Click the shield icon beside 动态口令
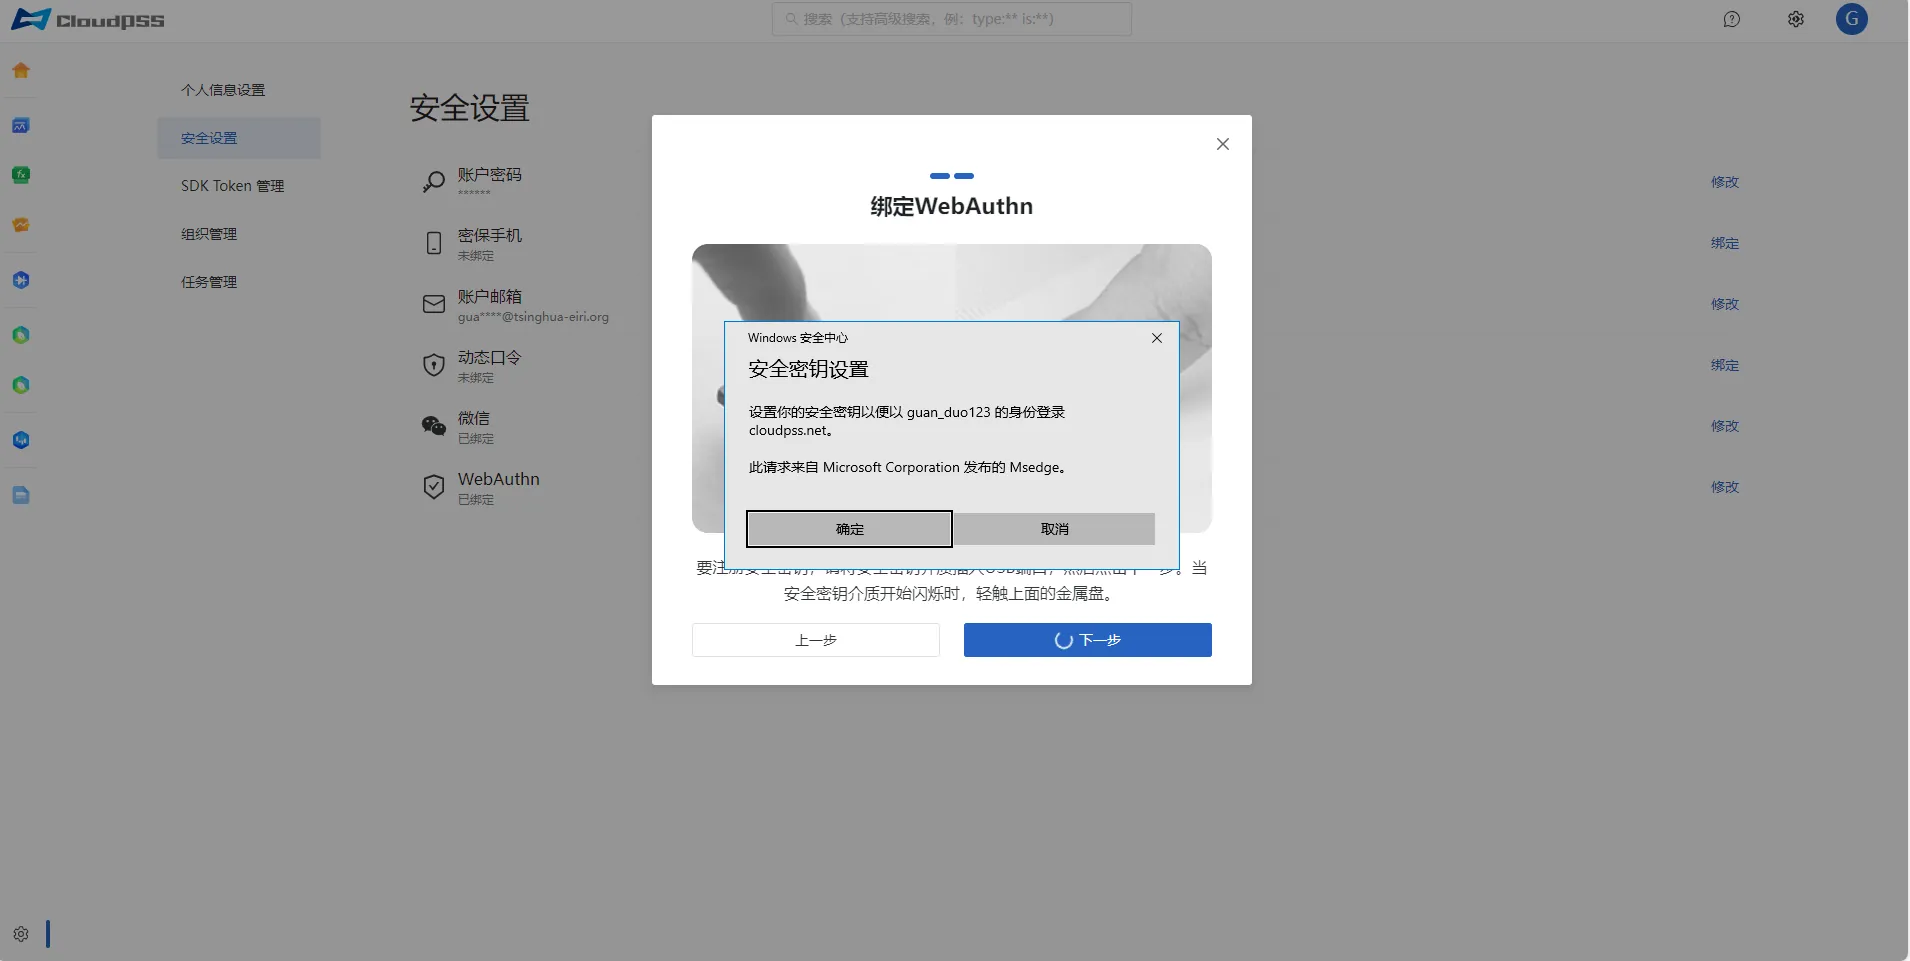This screenshot has height=961, width=1910. [433, 365]
